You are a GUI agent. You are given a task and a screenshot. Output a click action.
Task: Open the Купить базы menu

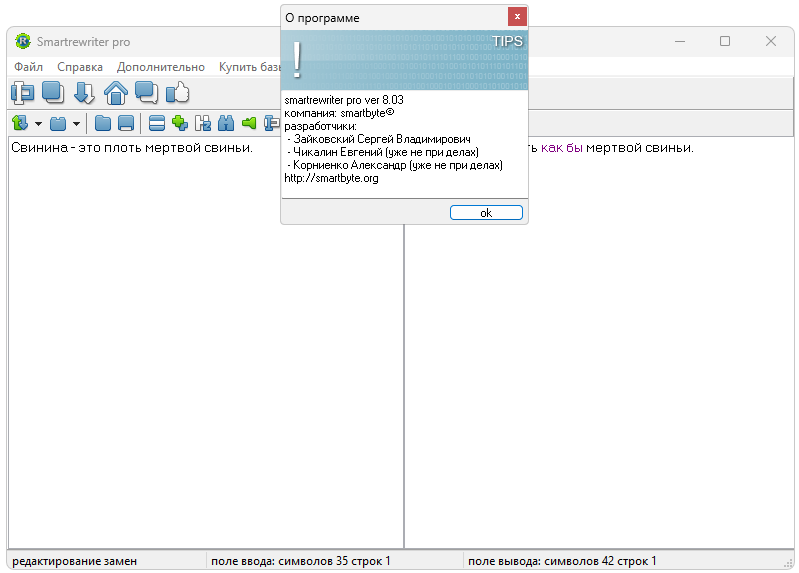[249, 67]
